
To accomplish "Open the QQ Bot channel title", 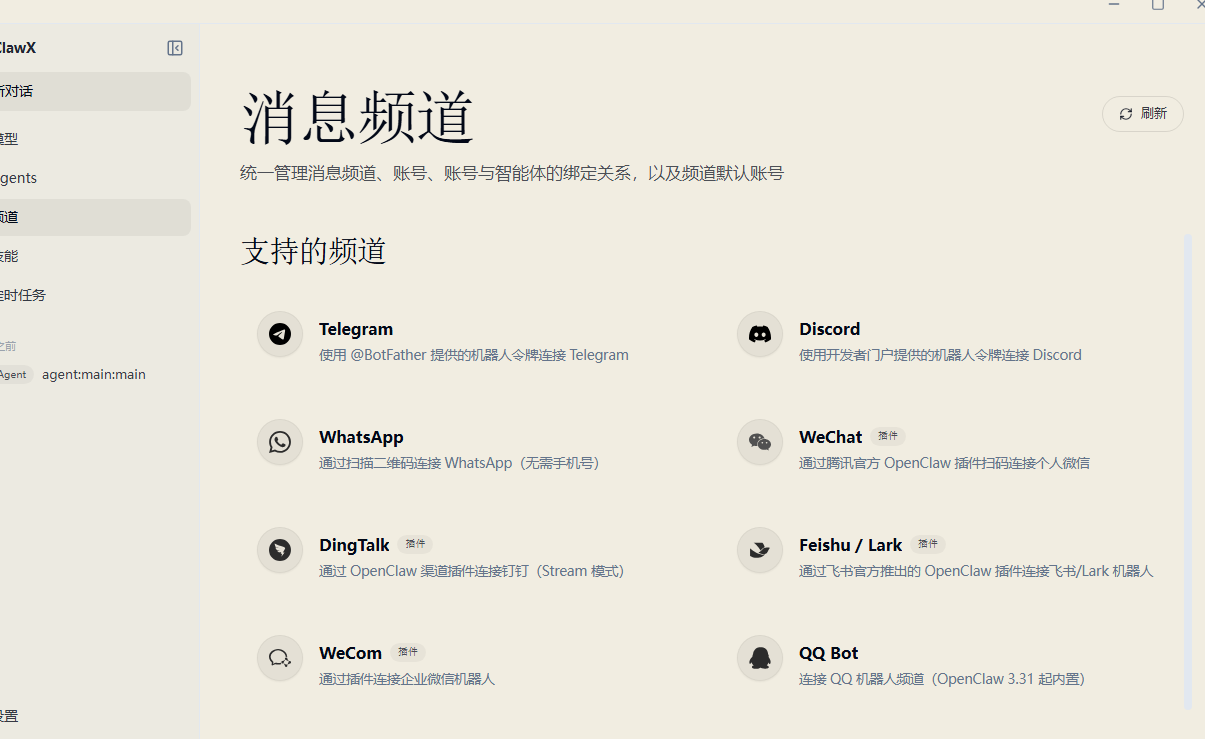I will 828,653.
